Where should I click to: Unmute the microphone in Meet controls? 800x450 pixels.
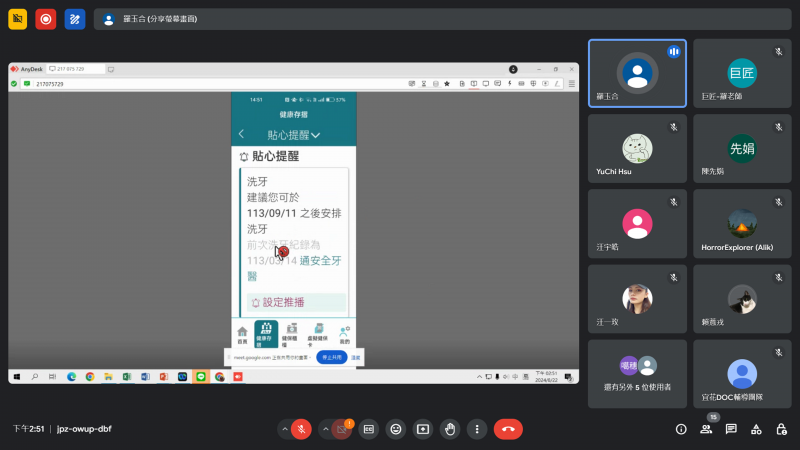pyautogui.click(x=301, y=429)
